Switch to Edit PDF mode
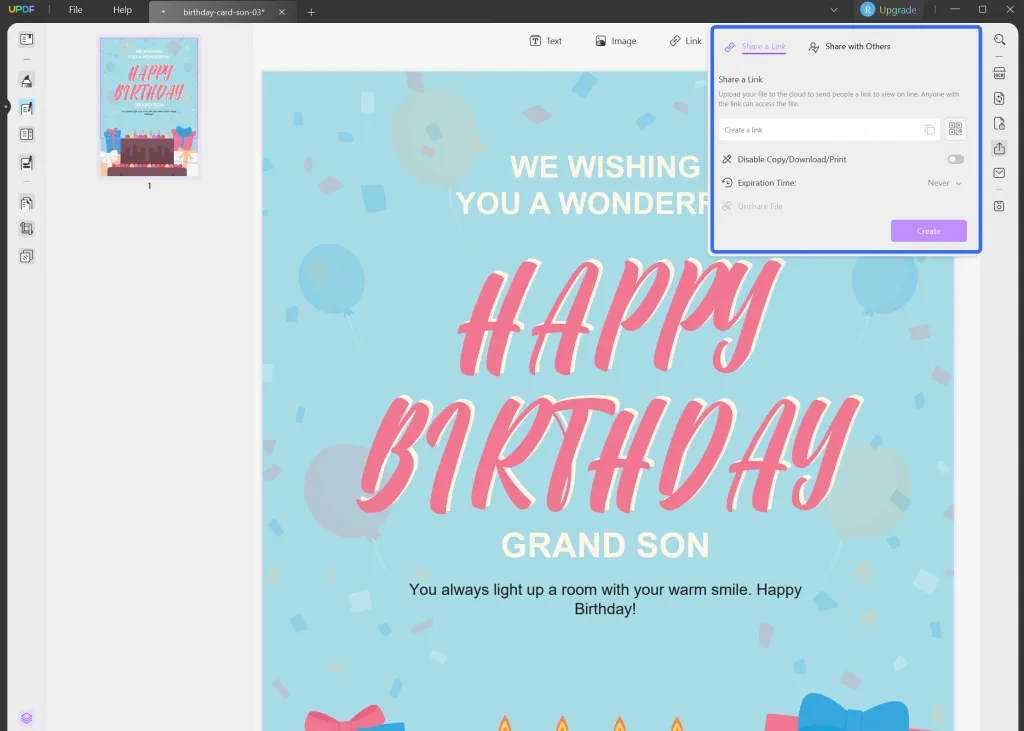 point(27,107)
